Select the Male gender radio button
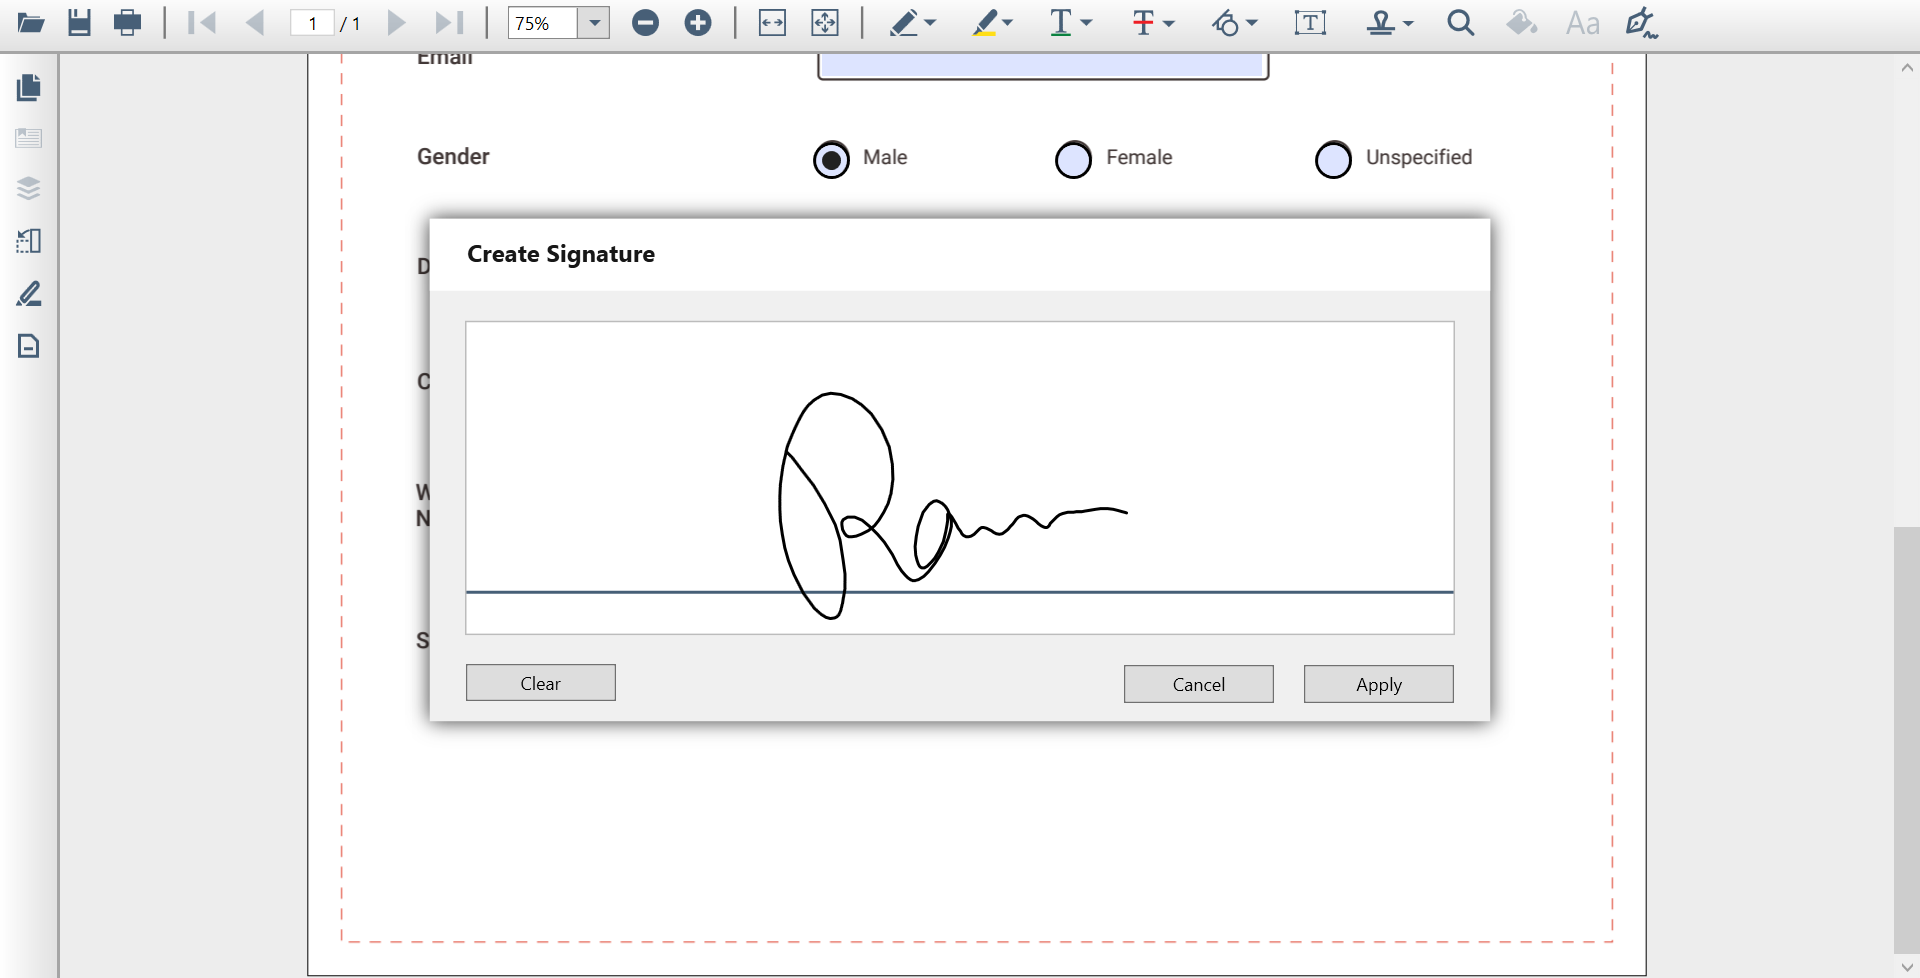 (x=831, y=159)
